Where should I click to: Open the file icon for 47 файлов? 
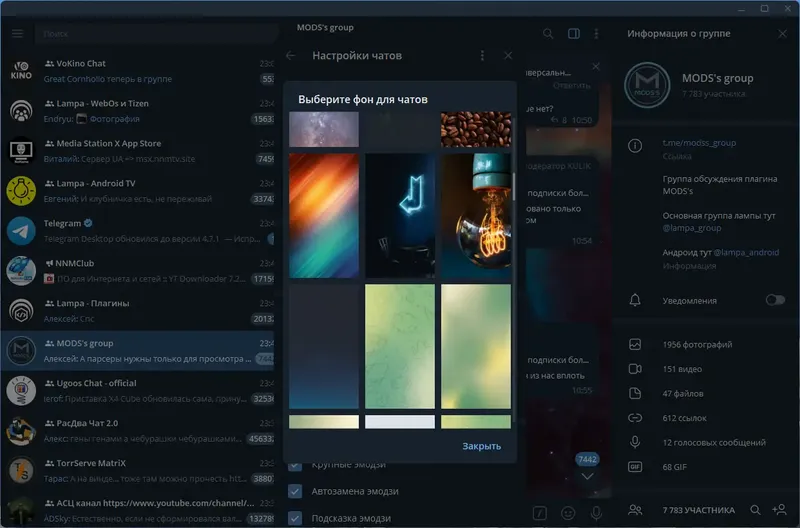635,393
